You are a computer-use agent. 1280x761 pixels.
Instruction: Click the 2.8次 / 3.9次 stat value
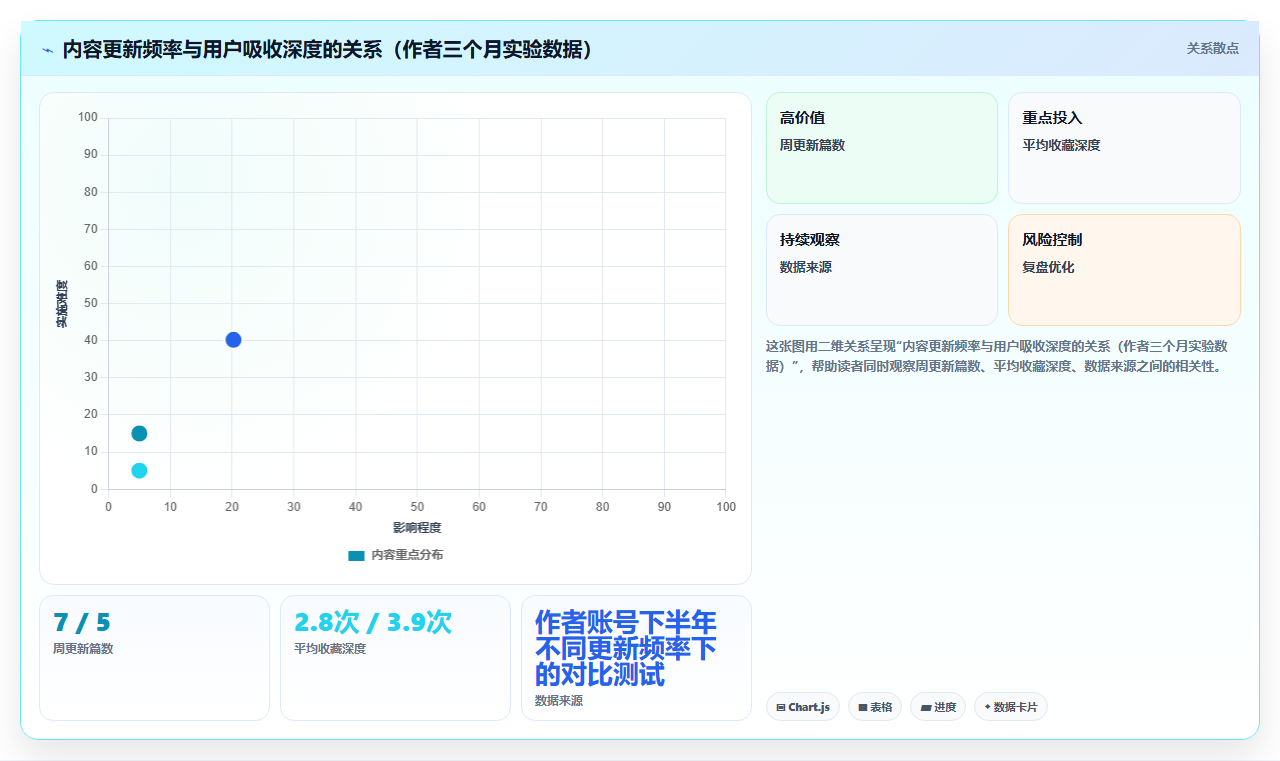(x=373, y=622)
